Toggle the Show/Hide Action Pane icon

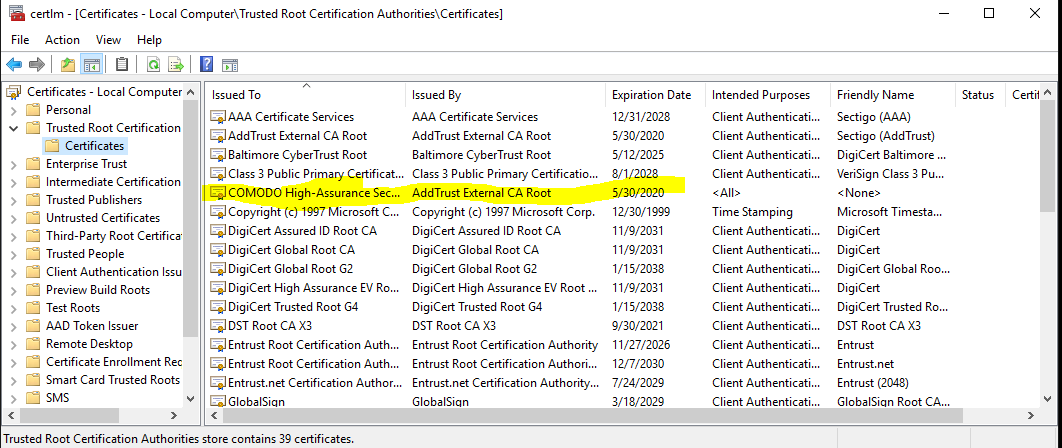pos(230,64)
